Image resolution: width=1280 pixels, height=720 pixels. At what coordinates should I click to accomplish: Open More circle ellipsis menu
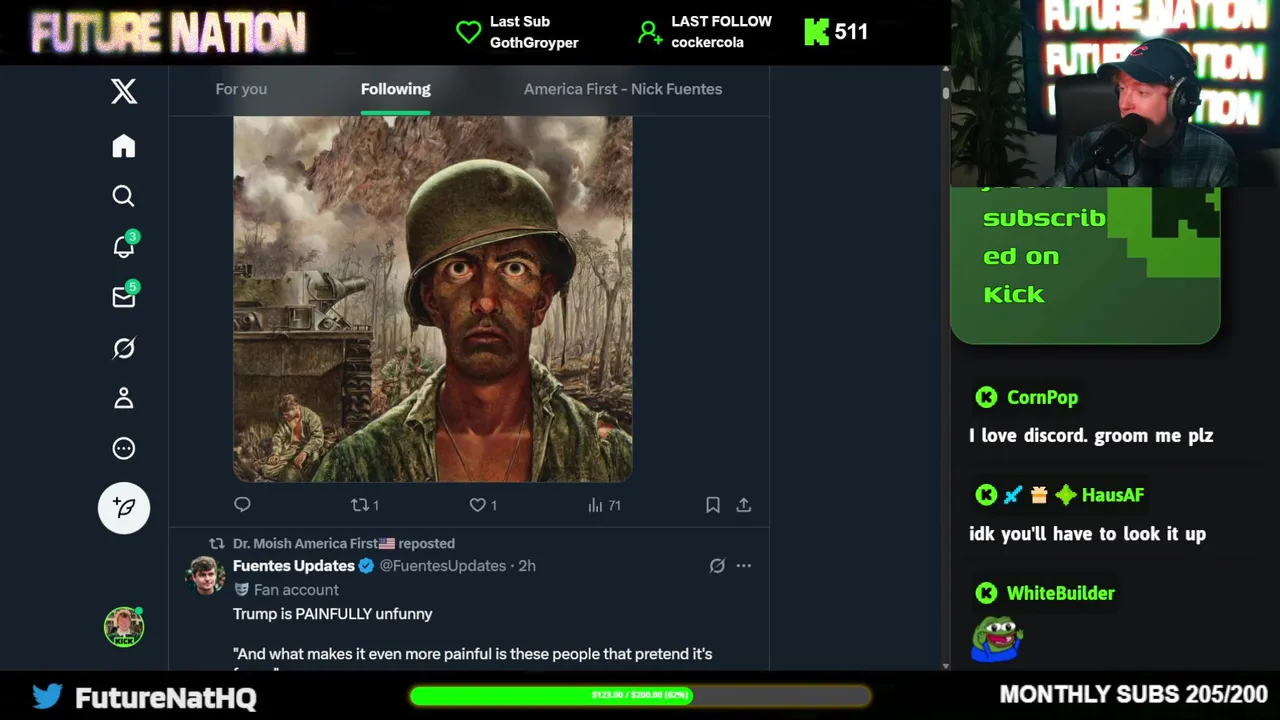(124, 448)
